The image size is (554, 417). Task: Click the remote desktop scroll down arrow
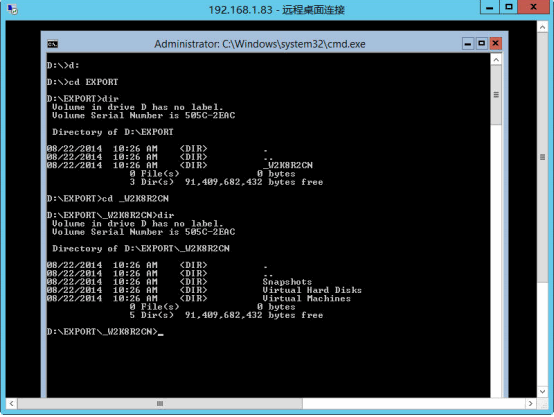(542, 391)
